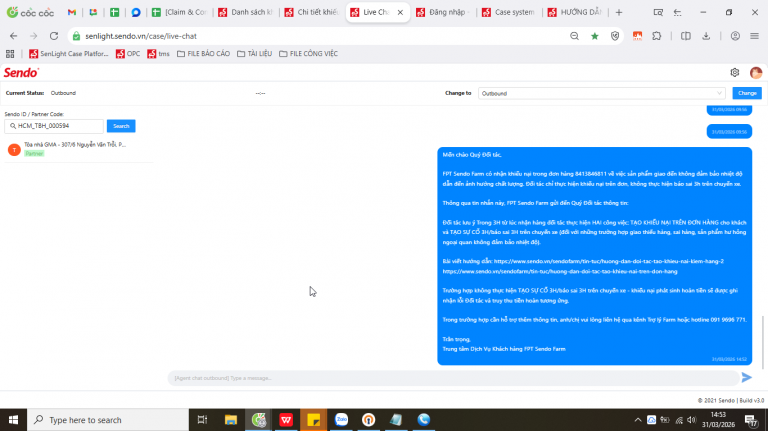Click the zoom magnifier icon in address bar
This screenshot has height=431, width=768.
[574, 36]
